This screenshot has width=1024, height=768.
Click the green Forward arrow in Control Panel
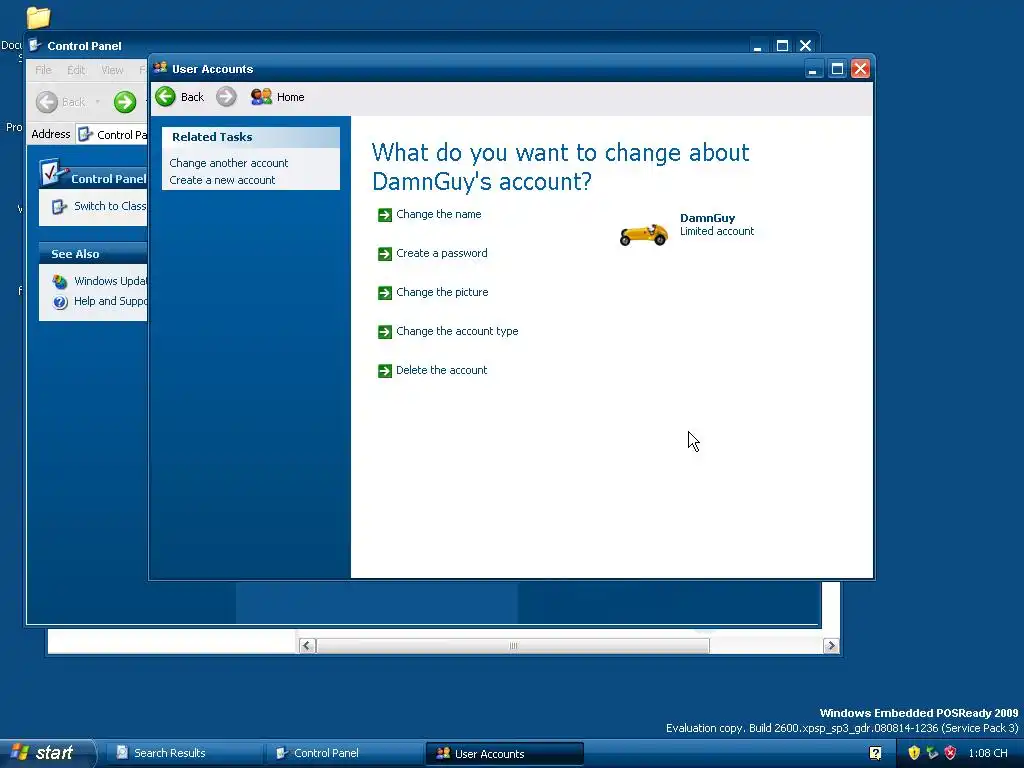point(125,102)
